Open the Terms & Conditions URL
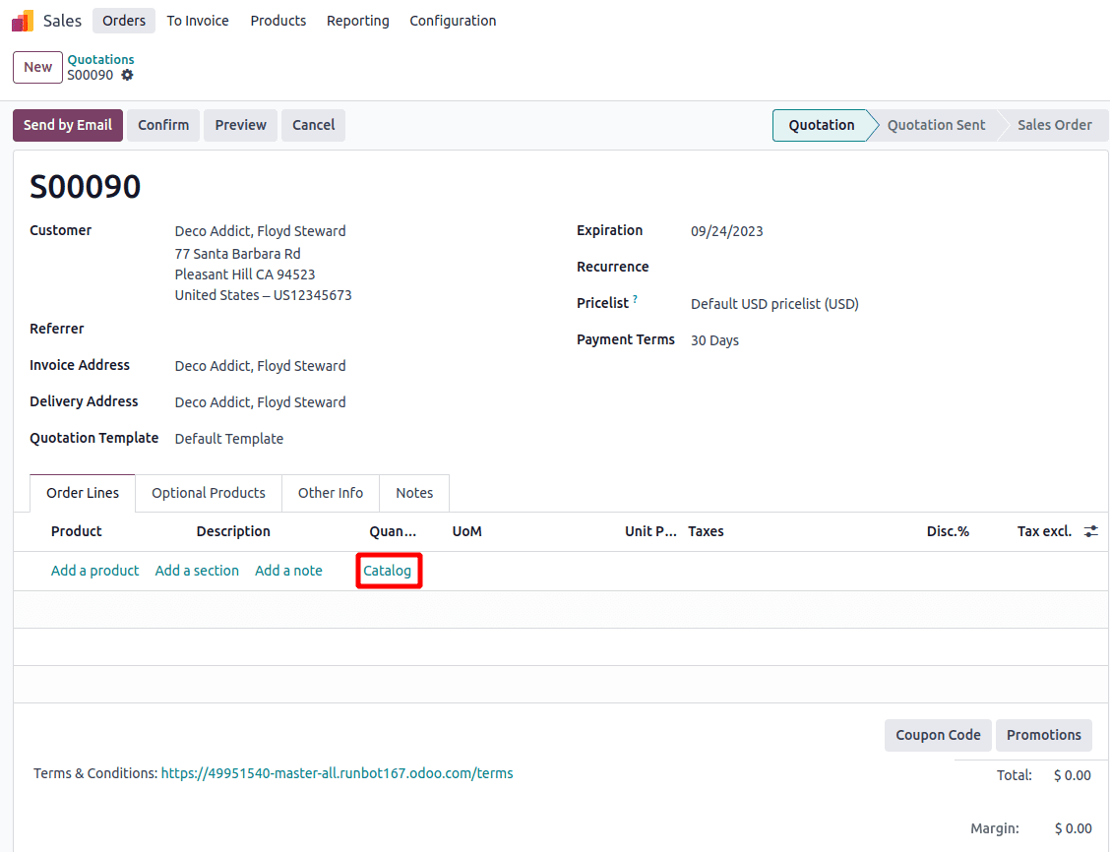Screen dimensions: 1110x852 [x=336, y=773]
